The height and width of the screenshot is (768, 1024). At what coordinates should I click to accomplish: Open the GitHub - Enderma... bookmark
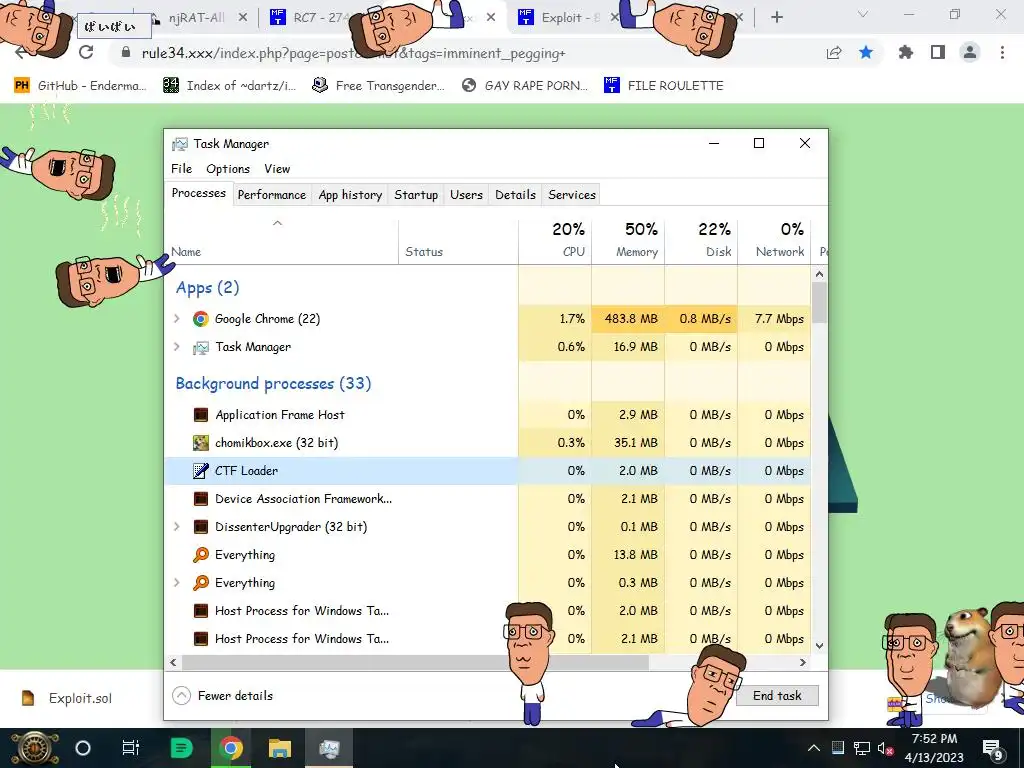point(80,86)
